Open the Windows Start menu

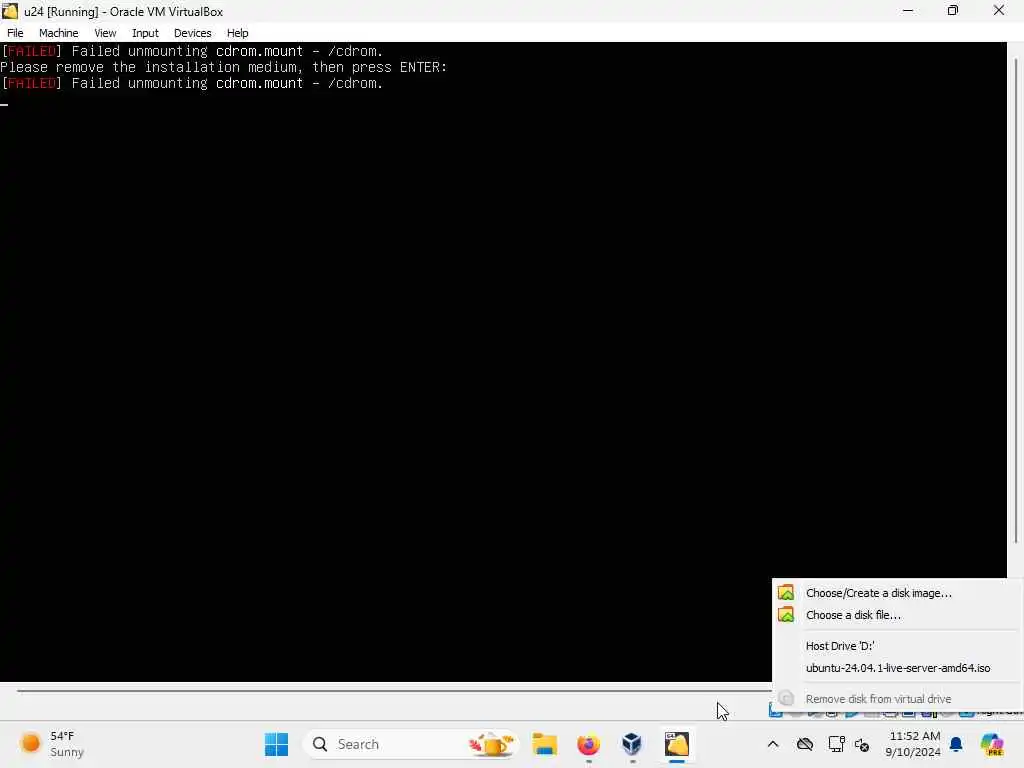click(276, 744)
